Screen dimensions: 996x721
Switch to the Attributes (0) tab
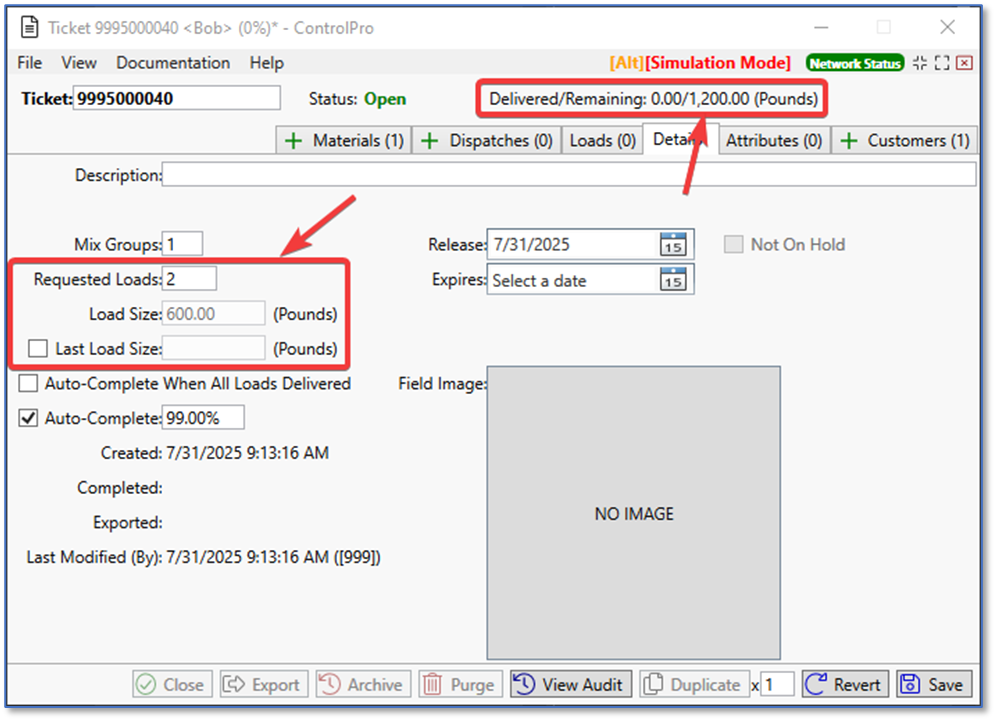[773, 141]
